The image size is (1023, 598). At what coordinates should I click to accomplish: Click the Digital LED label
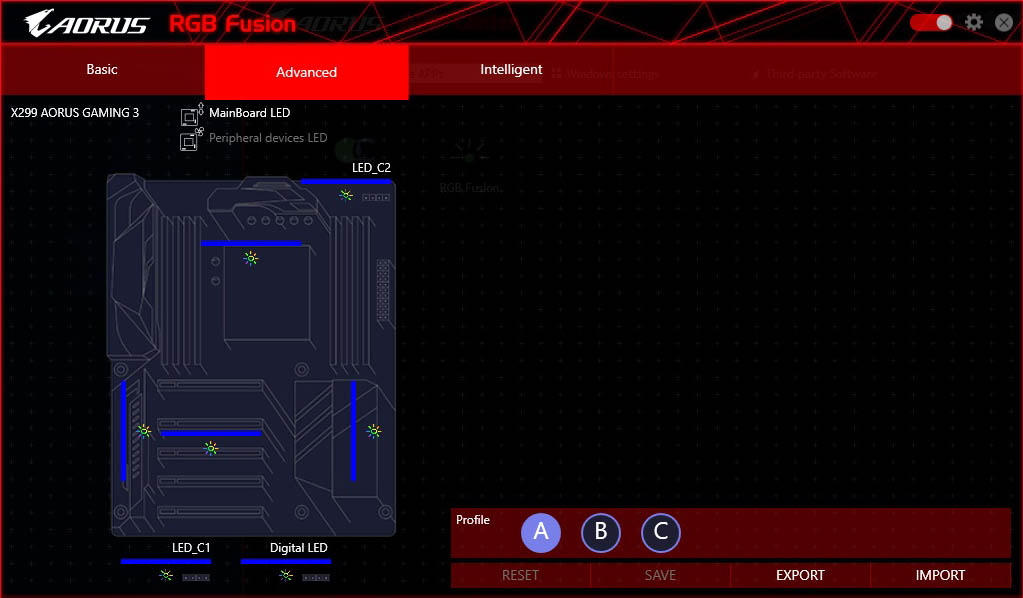click(x=299, y=548)
